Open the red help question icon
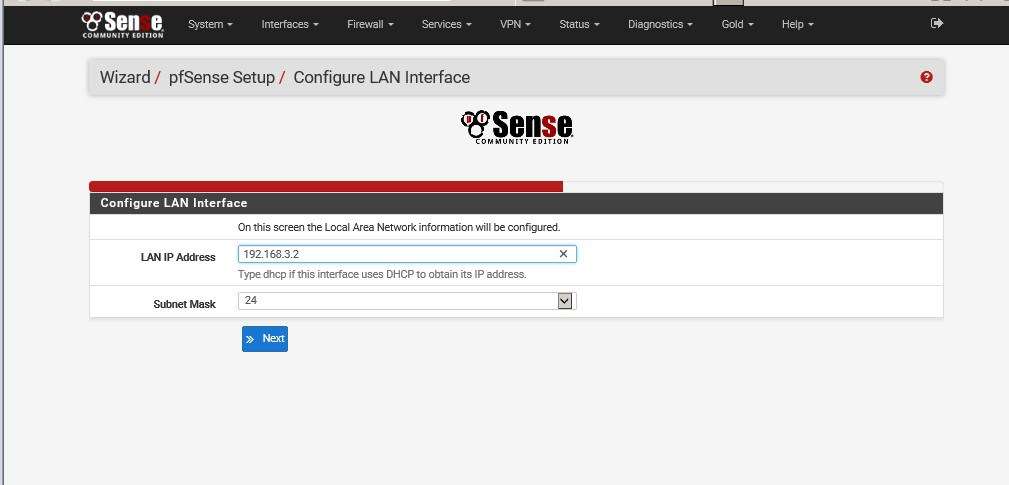This screenshot has width=1009, height=485. tap(926, 77)
